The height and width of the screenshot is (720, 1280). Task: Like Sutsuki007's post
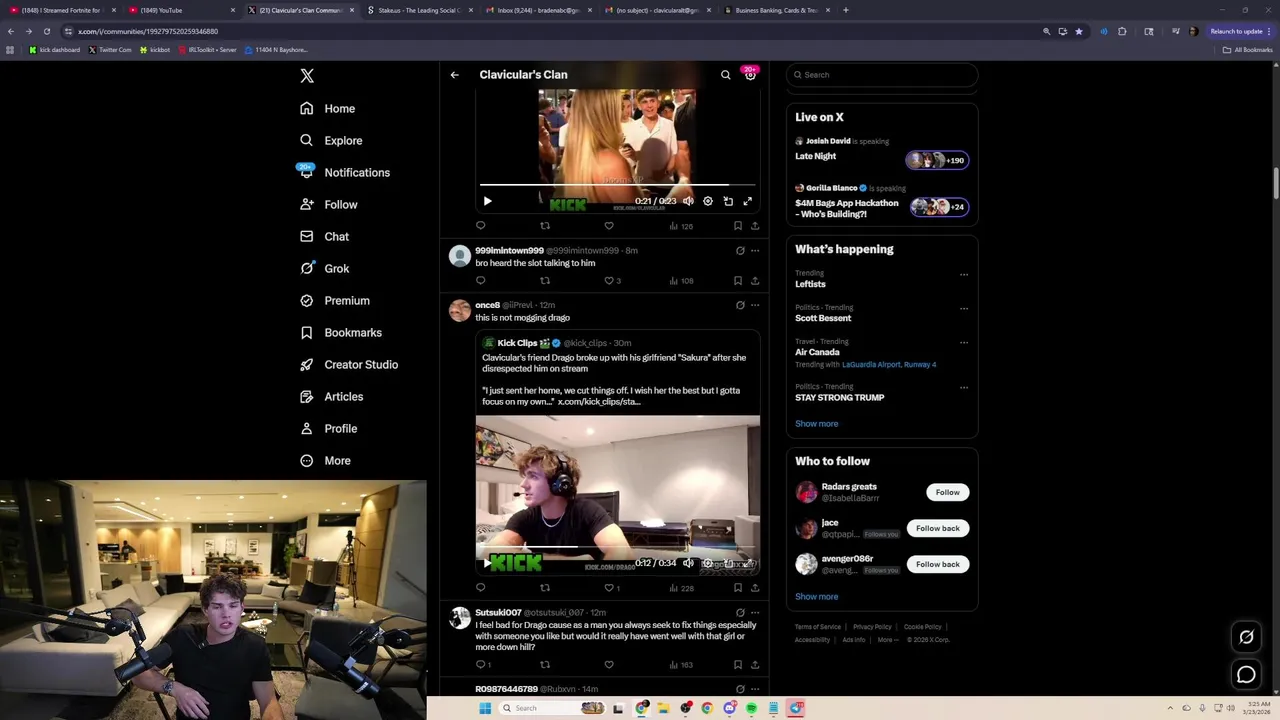609,664
